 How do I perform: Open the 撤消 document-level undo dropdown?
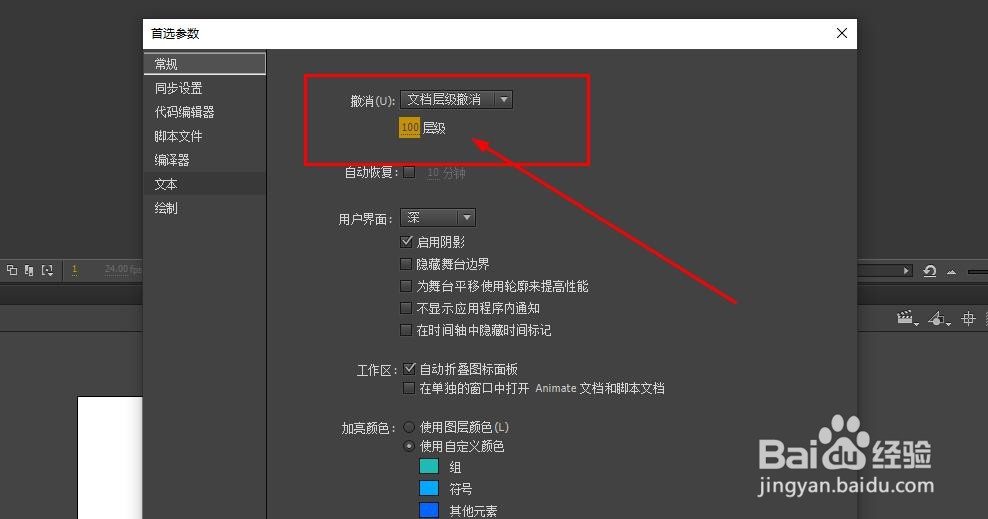tap(456, 100)
